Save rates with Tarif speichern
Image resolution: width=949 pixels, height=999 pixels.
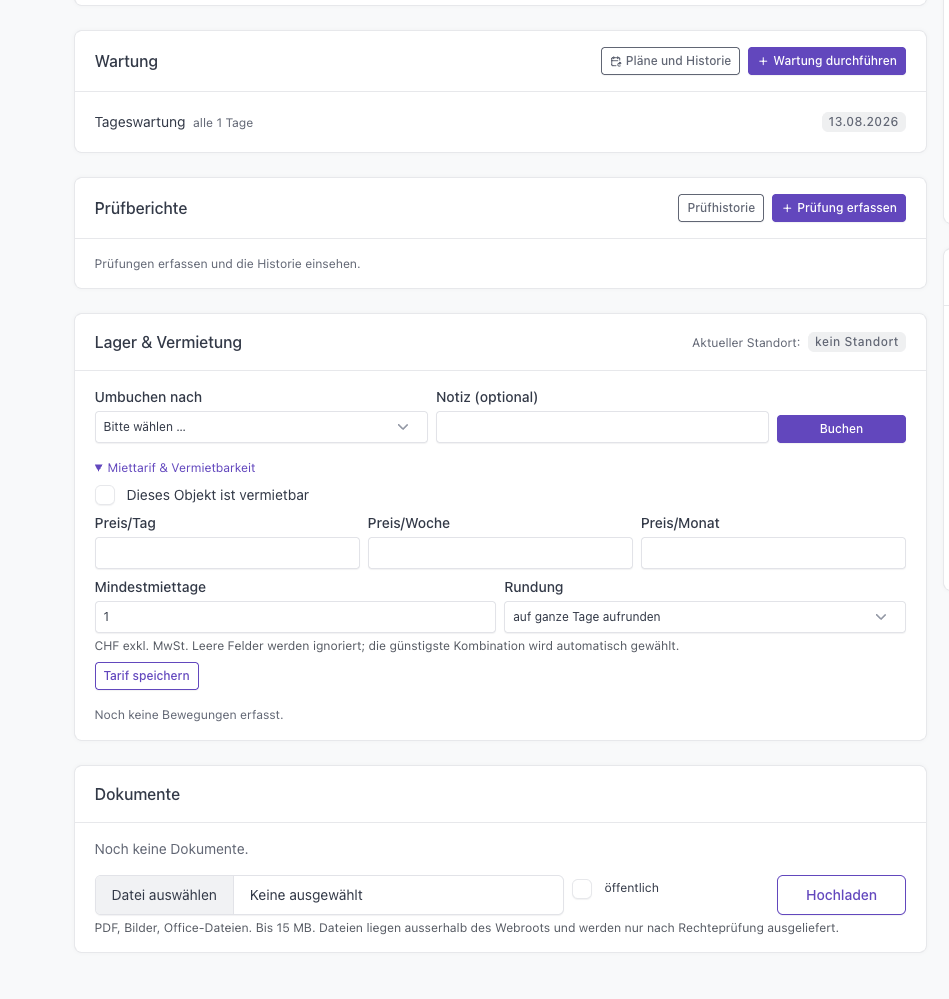[146, 676]
